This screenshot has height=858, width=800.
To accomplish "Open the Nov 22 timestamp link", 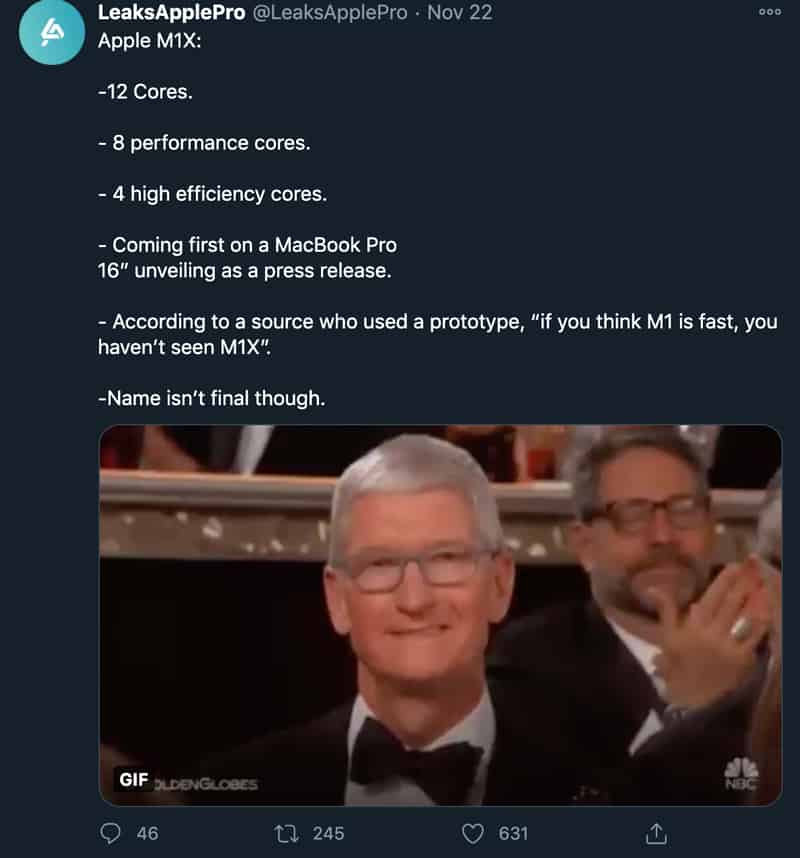I will pyautogui.click(x=460, y=13).
